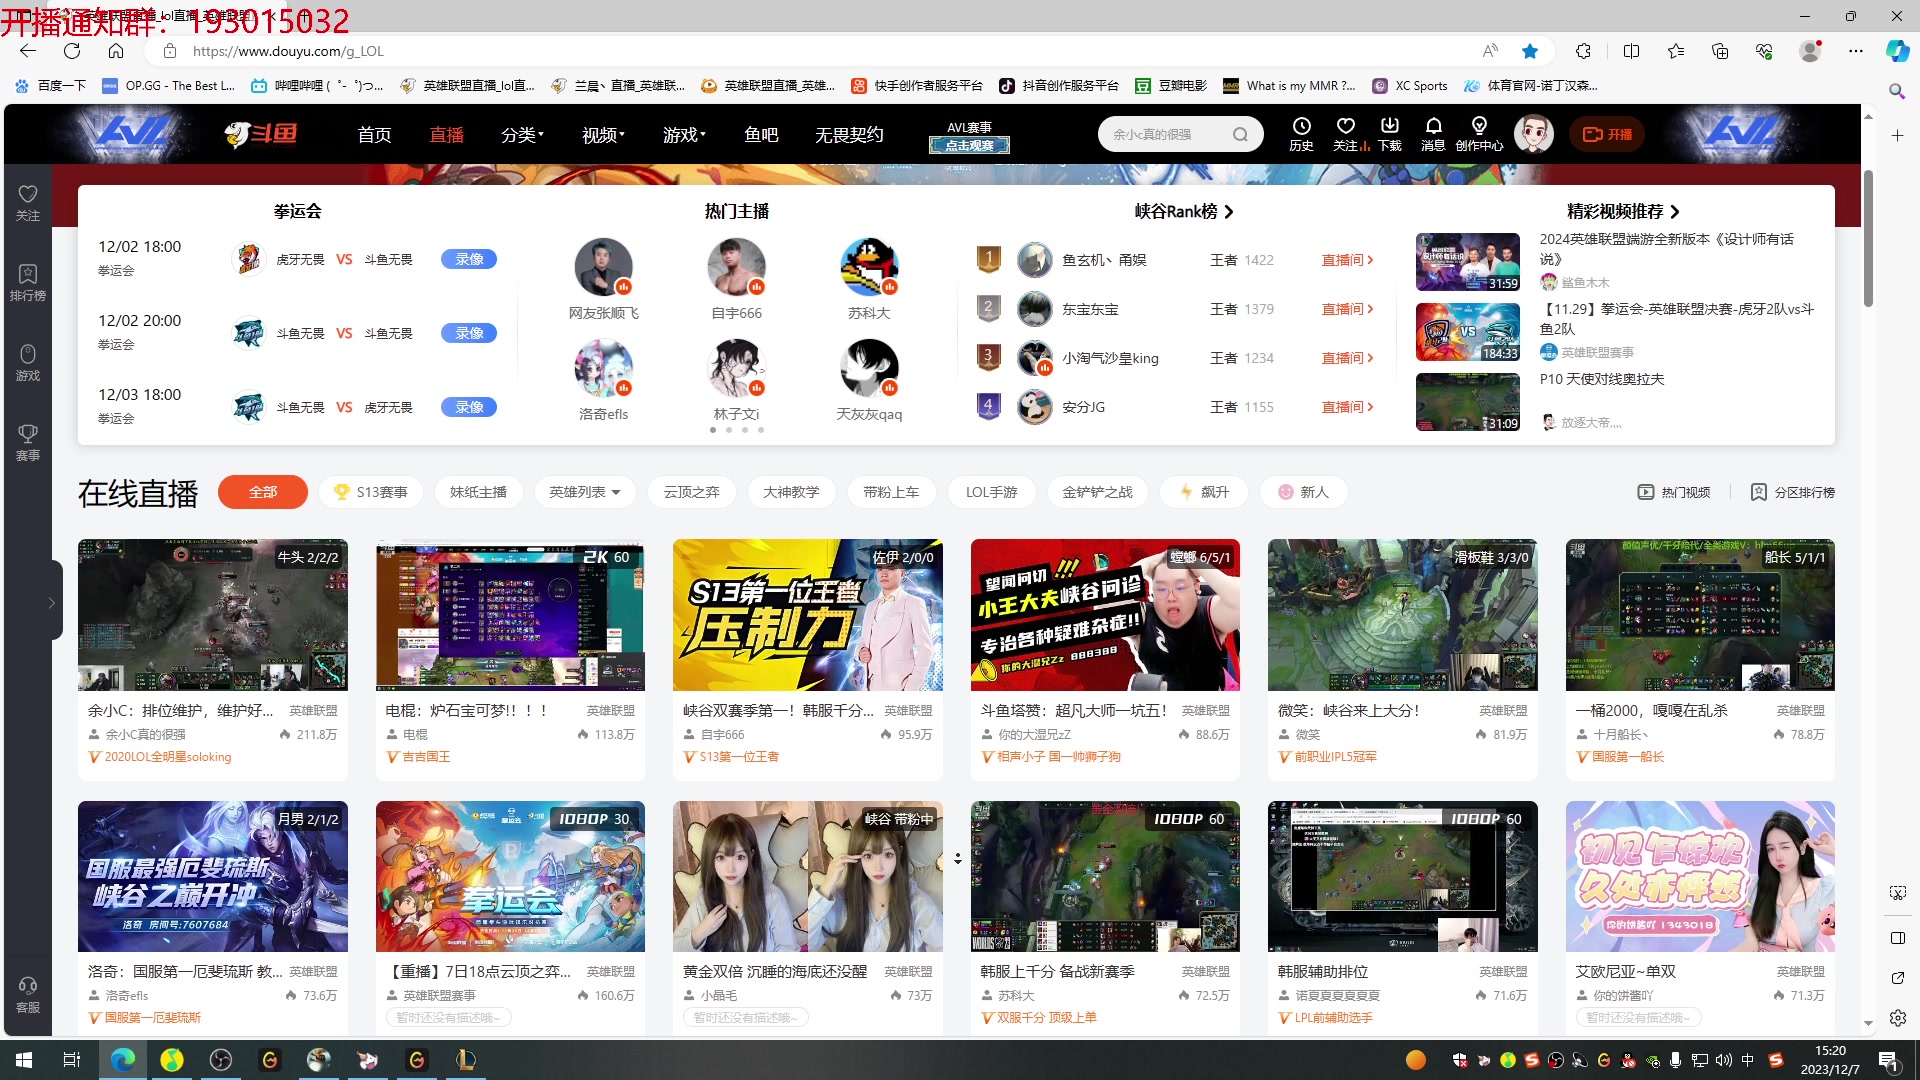The height and width of the screenshot is (1080, 1920).
Task: Click the Douyu 斗鱼 logo
Action: point(260,134)
